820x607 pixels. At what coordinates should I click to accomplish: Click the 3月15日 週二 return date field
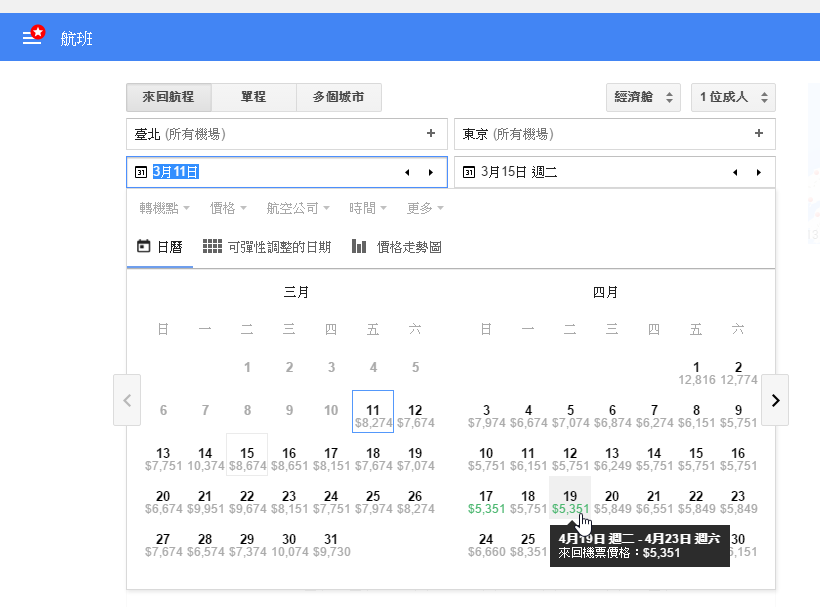coord(590,173)
